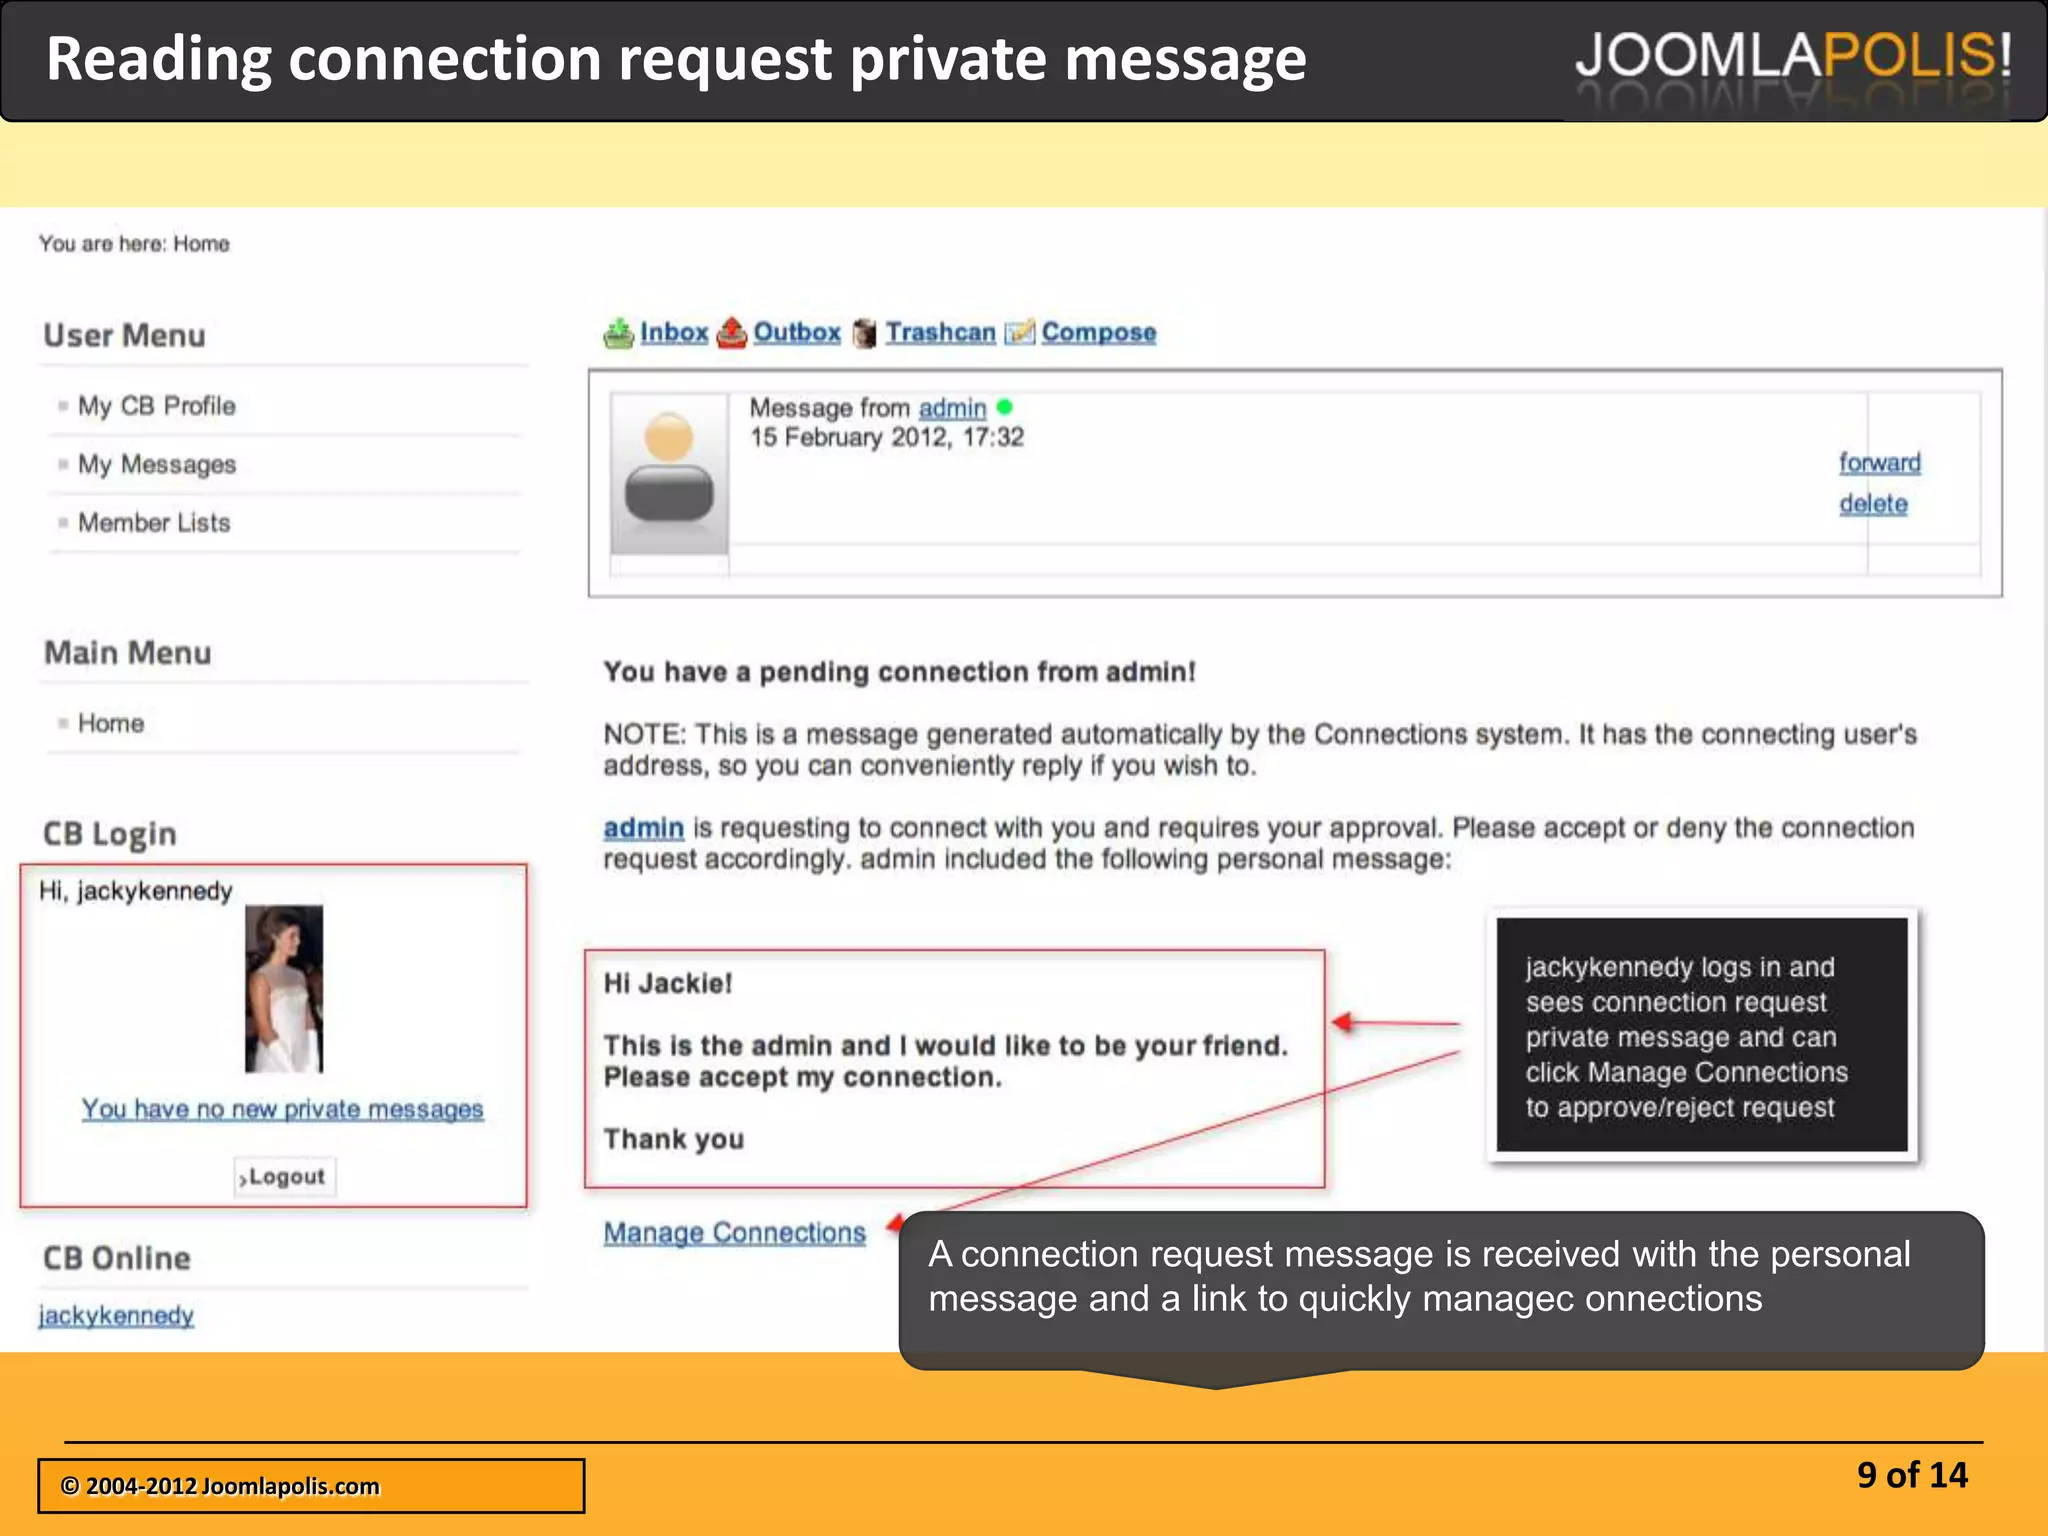The height and width of the screenshot is (1536, 2048).
Task: Click the Joomlapolis logo
Action: point(1793,57)
